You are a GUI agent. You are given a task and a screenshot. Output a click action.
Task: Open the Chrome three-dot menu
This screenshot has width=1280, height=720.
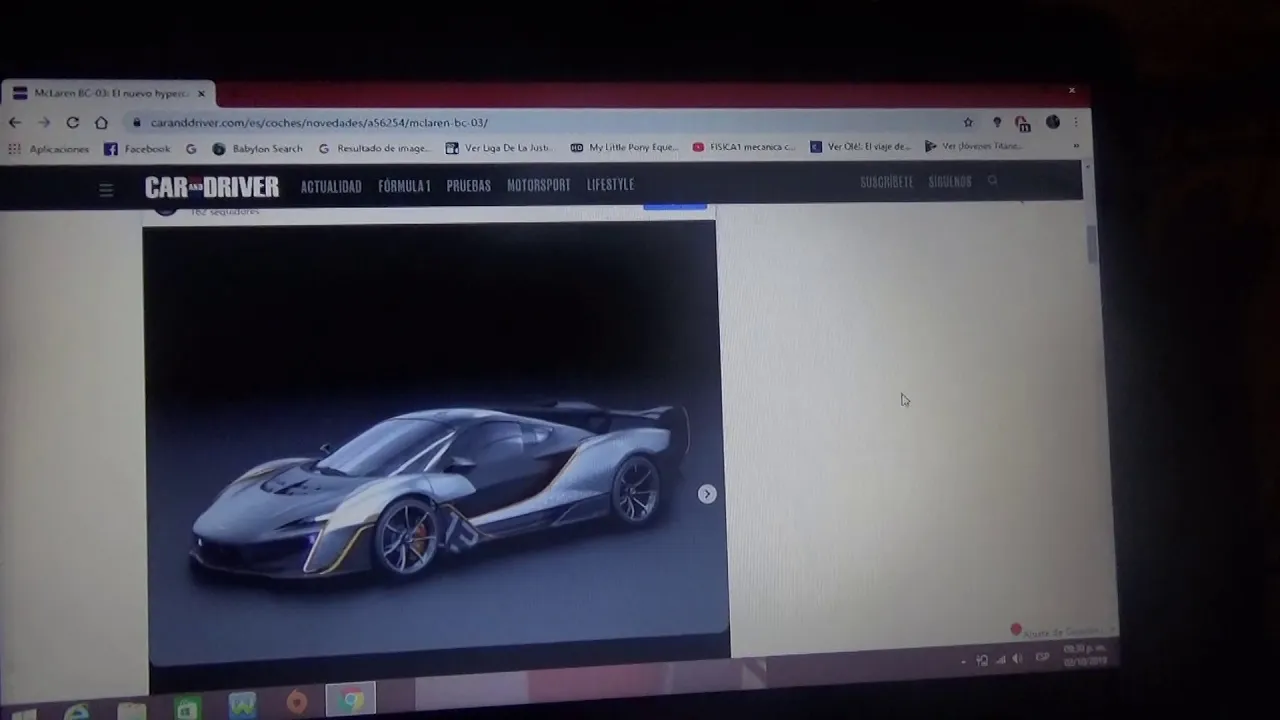point(1076,122)
